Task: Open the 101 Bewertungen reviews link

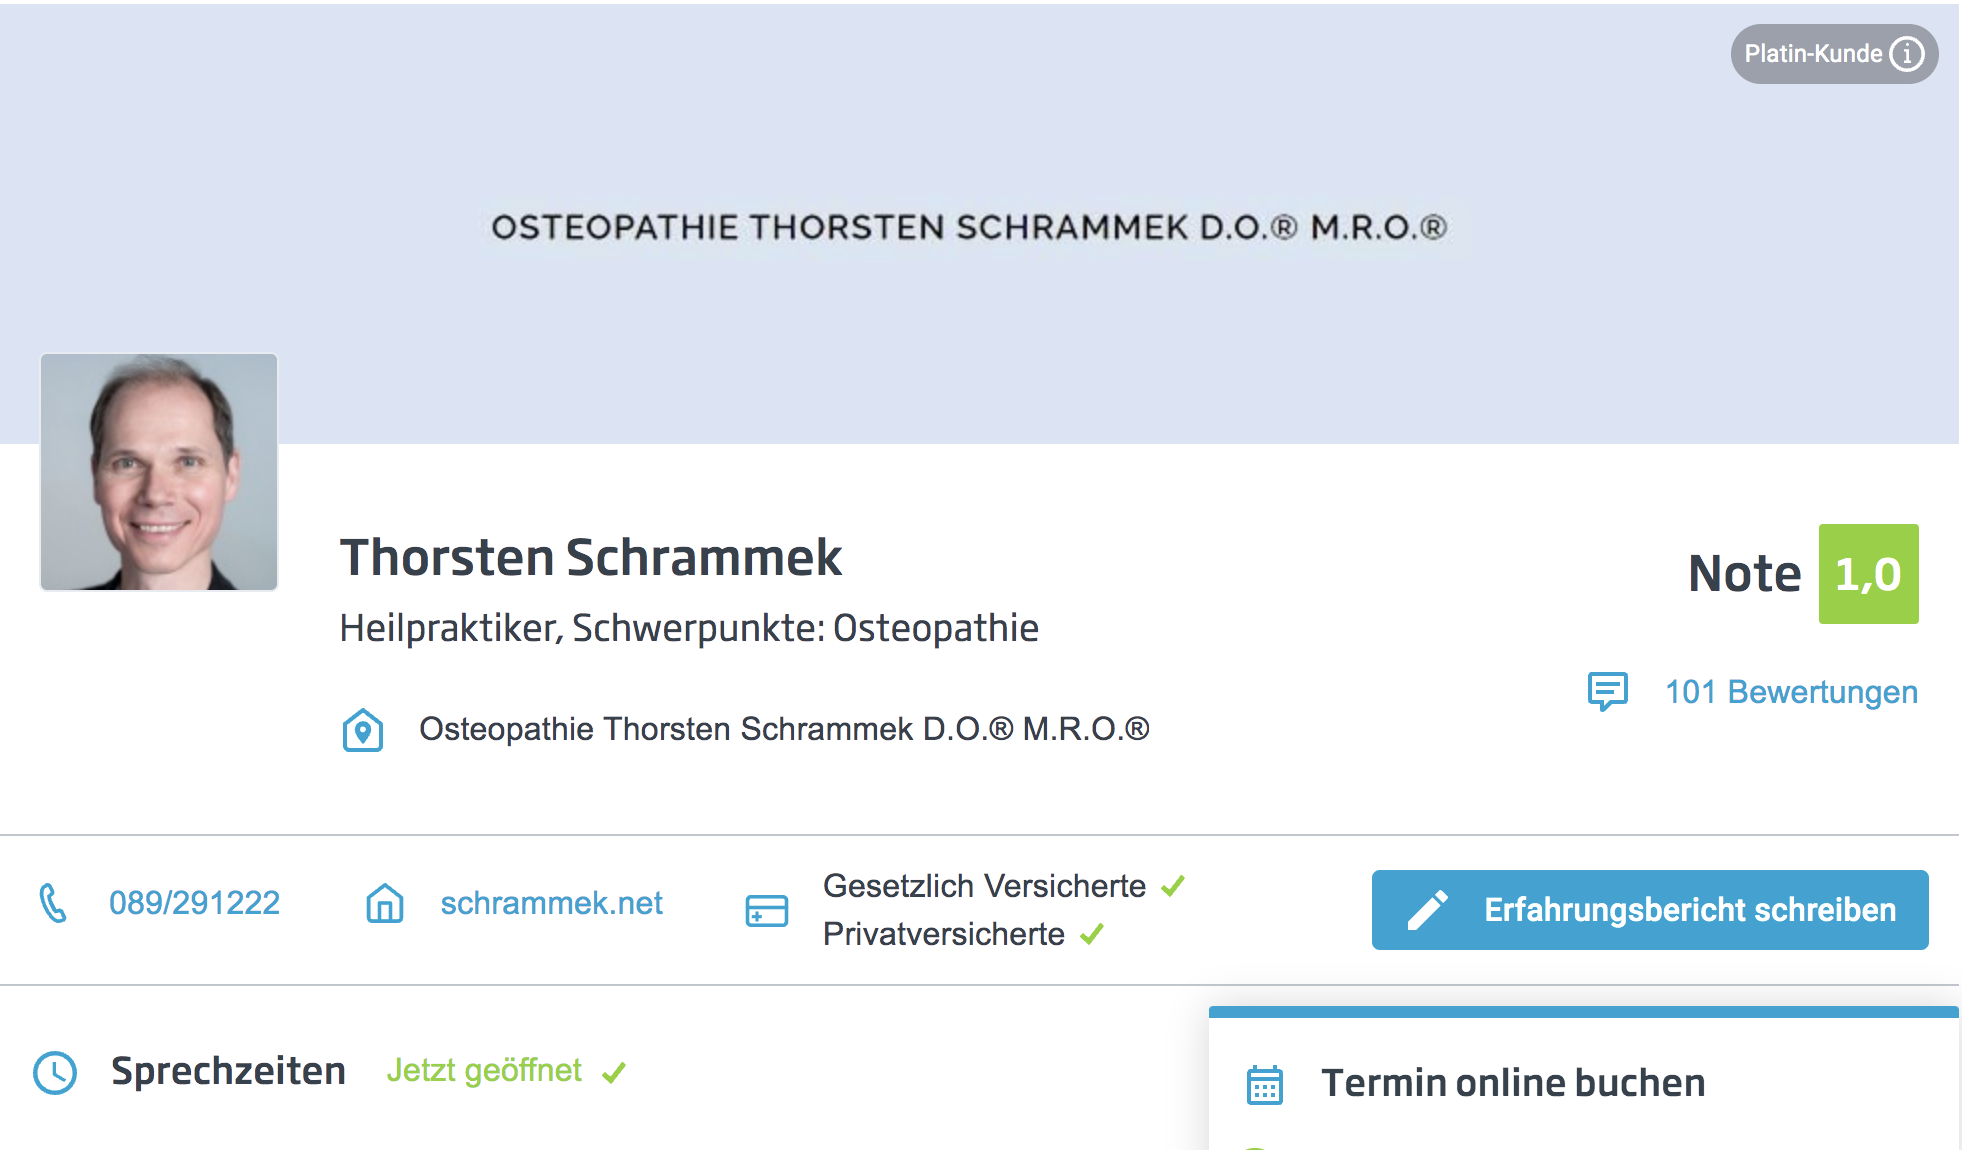Action: 1791,692
